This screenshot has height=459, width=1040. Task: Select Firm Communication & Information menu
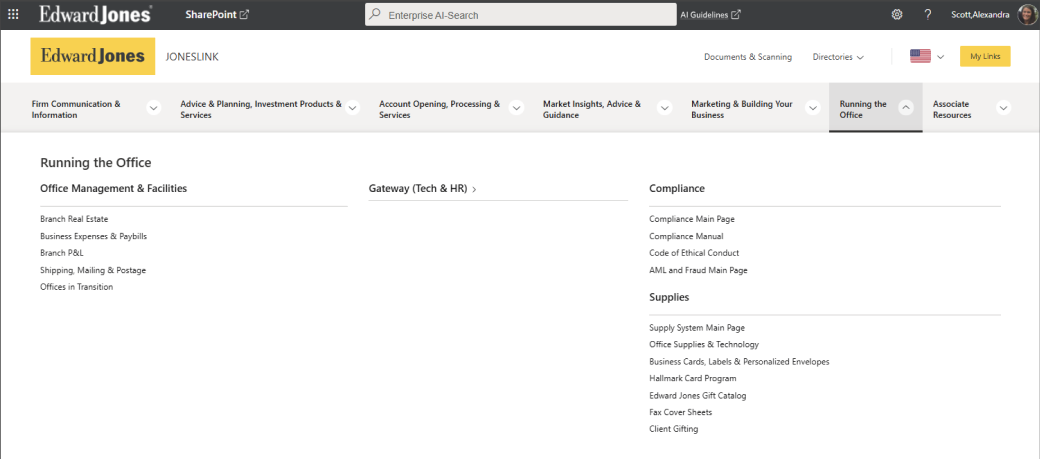pos(76,109)
